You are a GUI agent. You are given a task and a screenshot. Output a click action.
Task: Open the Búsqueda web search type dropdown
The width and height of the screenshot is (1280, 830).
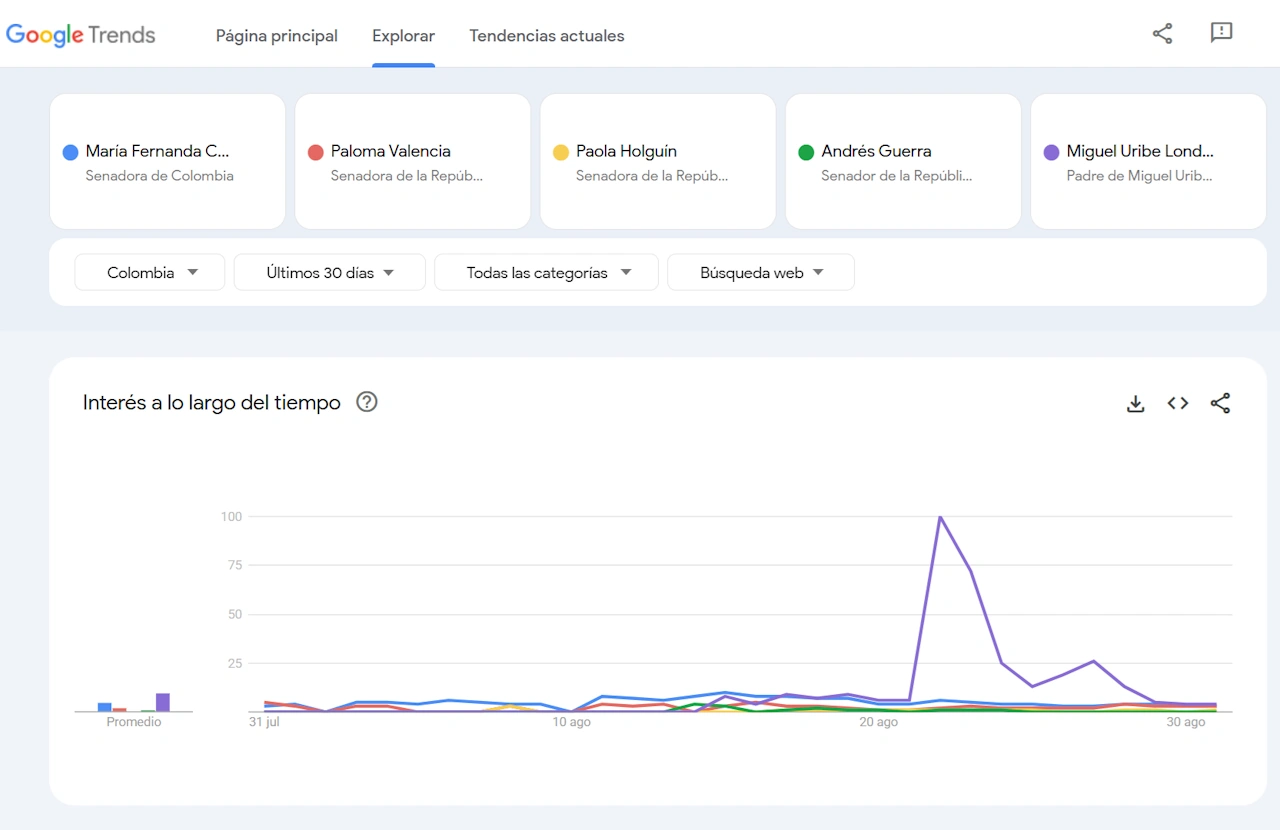pos(761,272)
